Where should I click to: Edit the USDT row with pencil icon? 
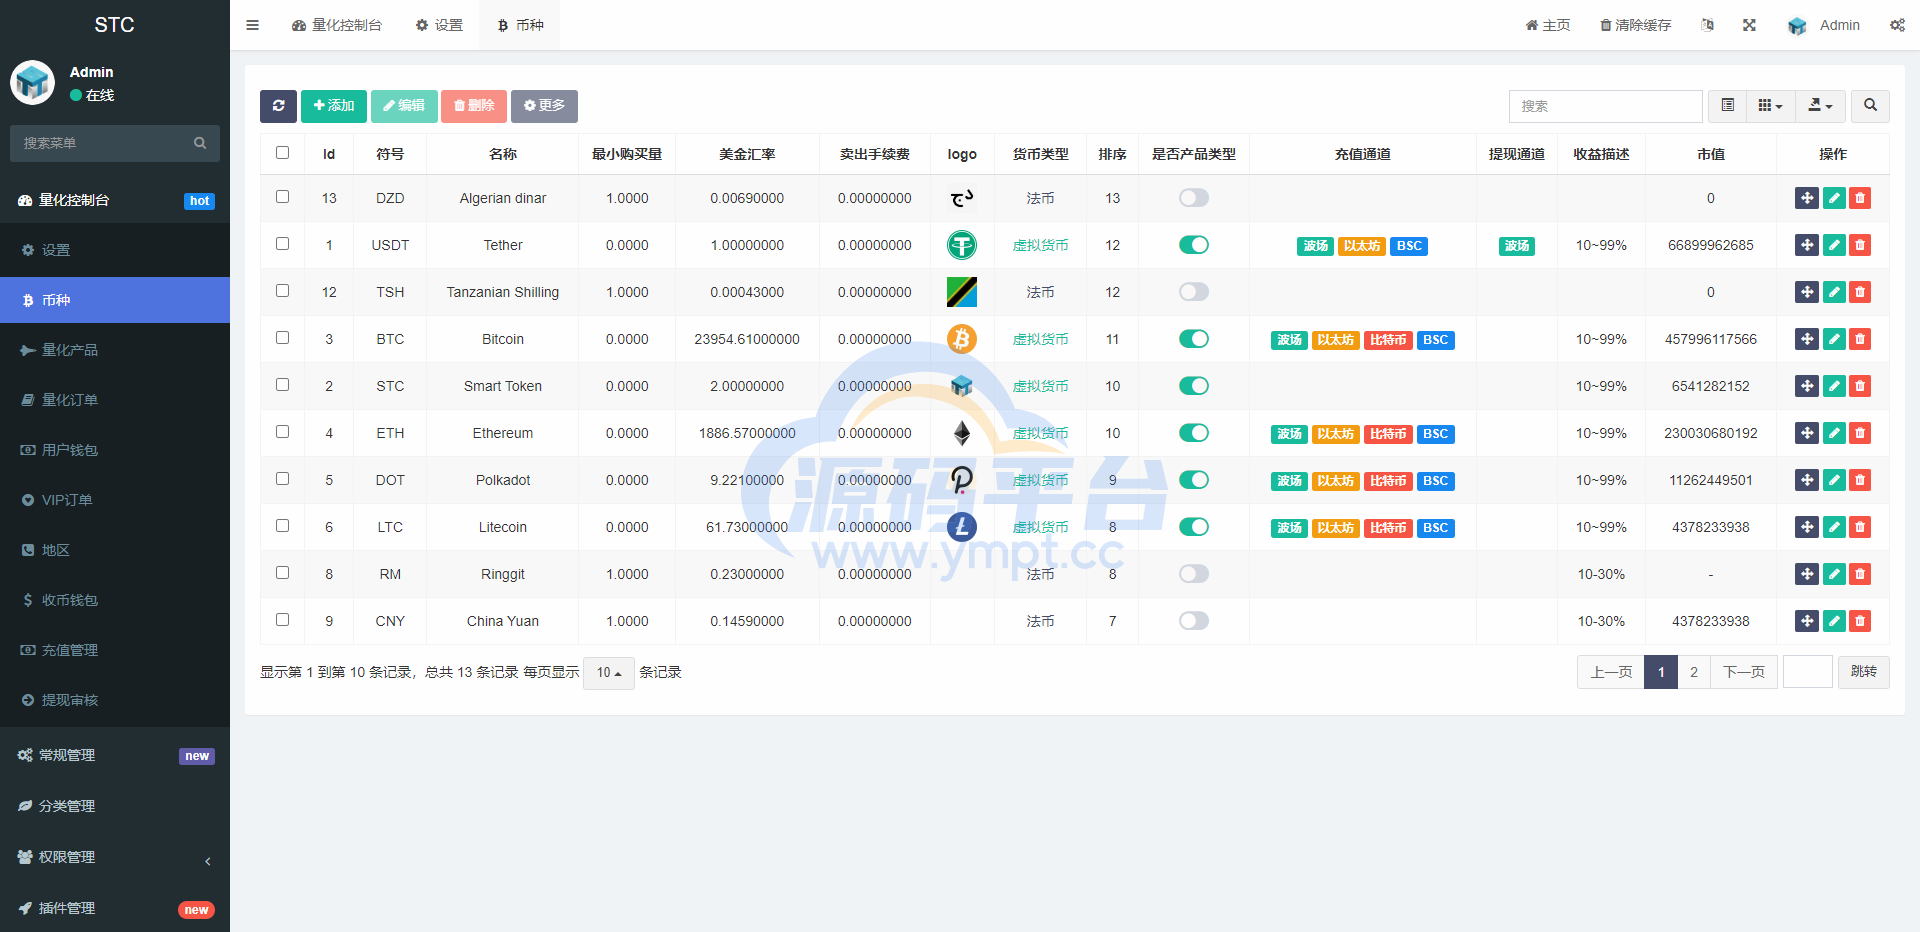[1834, 245]
